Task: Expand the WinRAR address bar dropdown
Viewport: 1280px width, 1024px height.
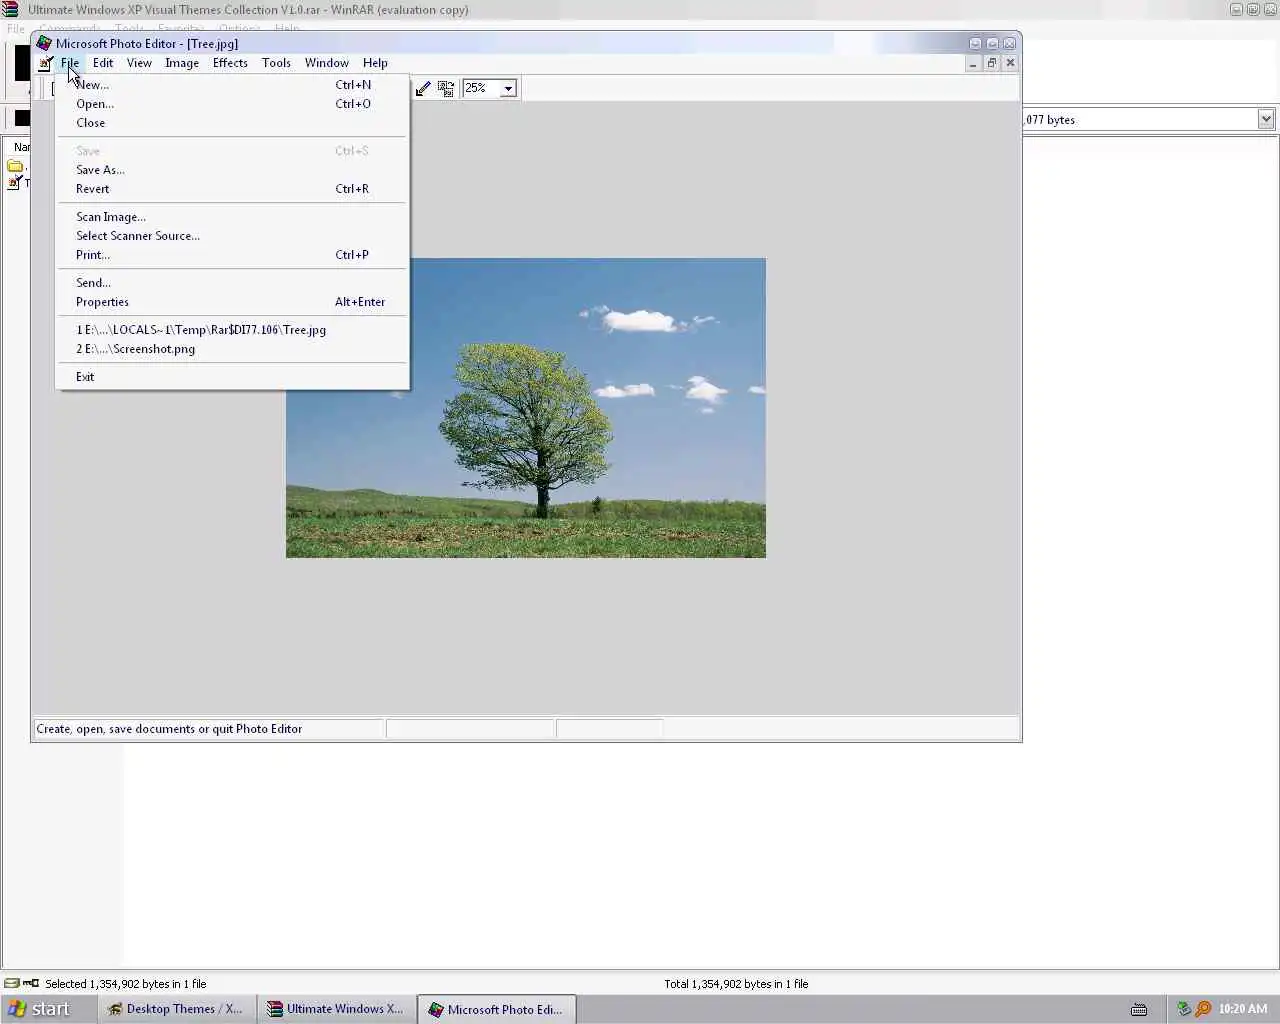Action: (x=1266, y=119)
